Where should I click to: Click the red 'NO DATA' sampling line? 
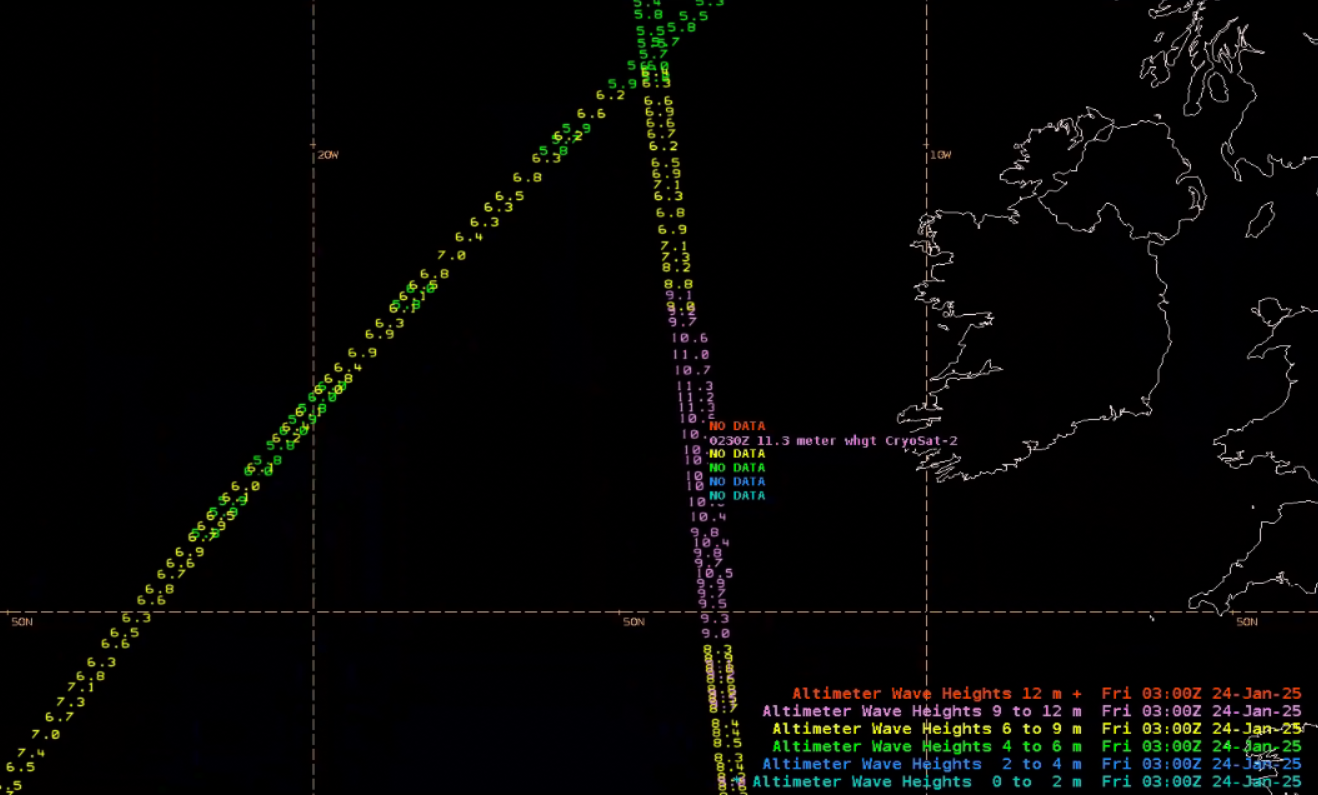pos(737,426)
